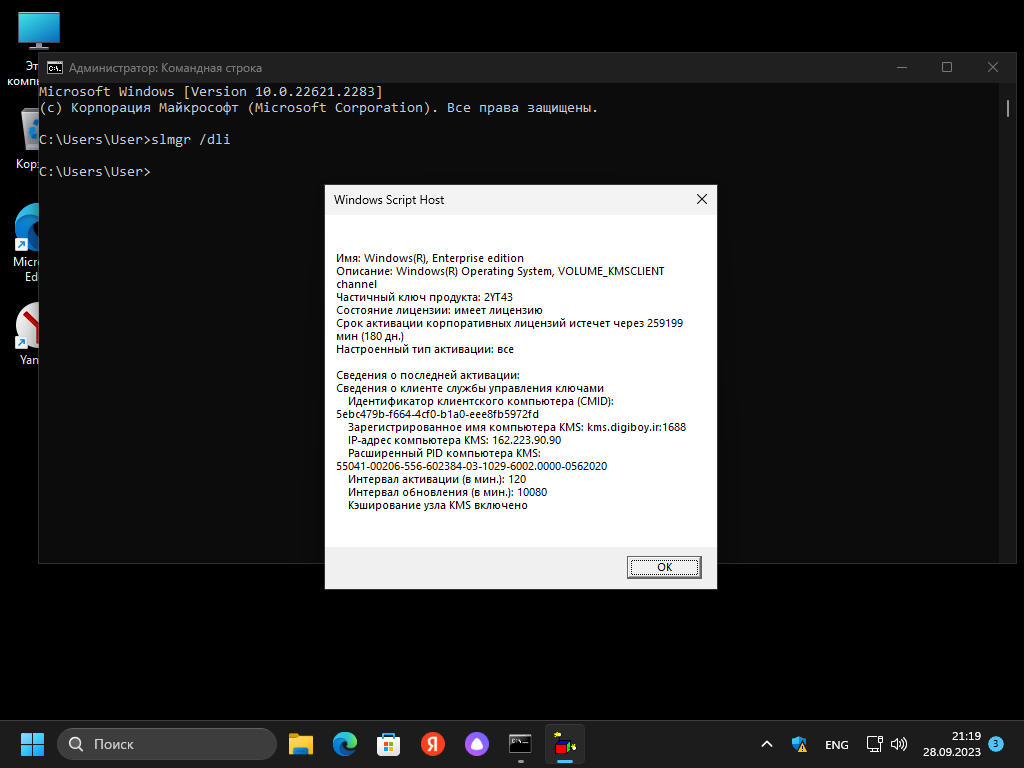Open Alice assistant taskbar icon
This screenshot has width=1024, height=768.
(x=477, y=744)
